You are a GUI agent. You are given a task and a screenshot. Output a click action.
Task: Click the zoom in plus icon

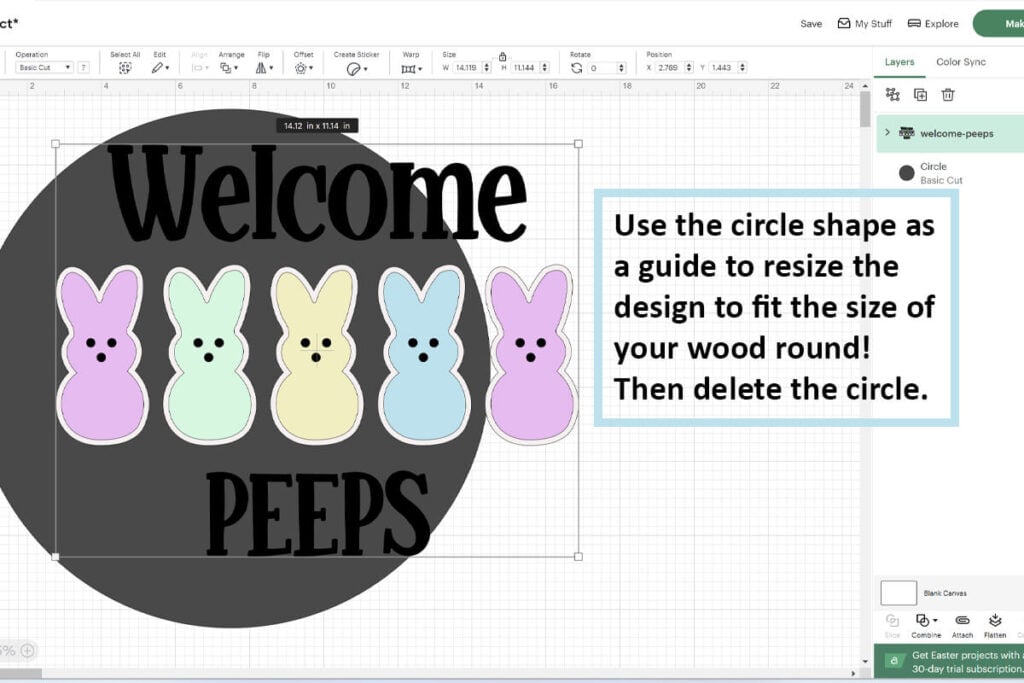(27, 650)
